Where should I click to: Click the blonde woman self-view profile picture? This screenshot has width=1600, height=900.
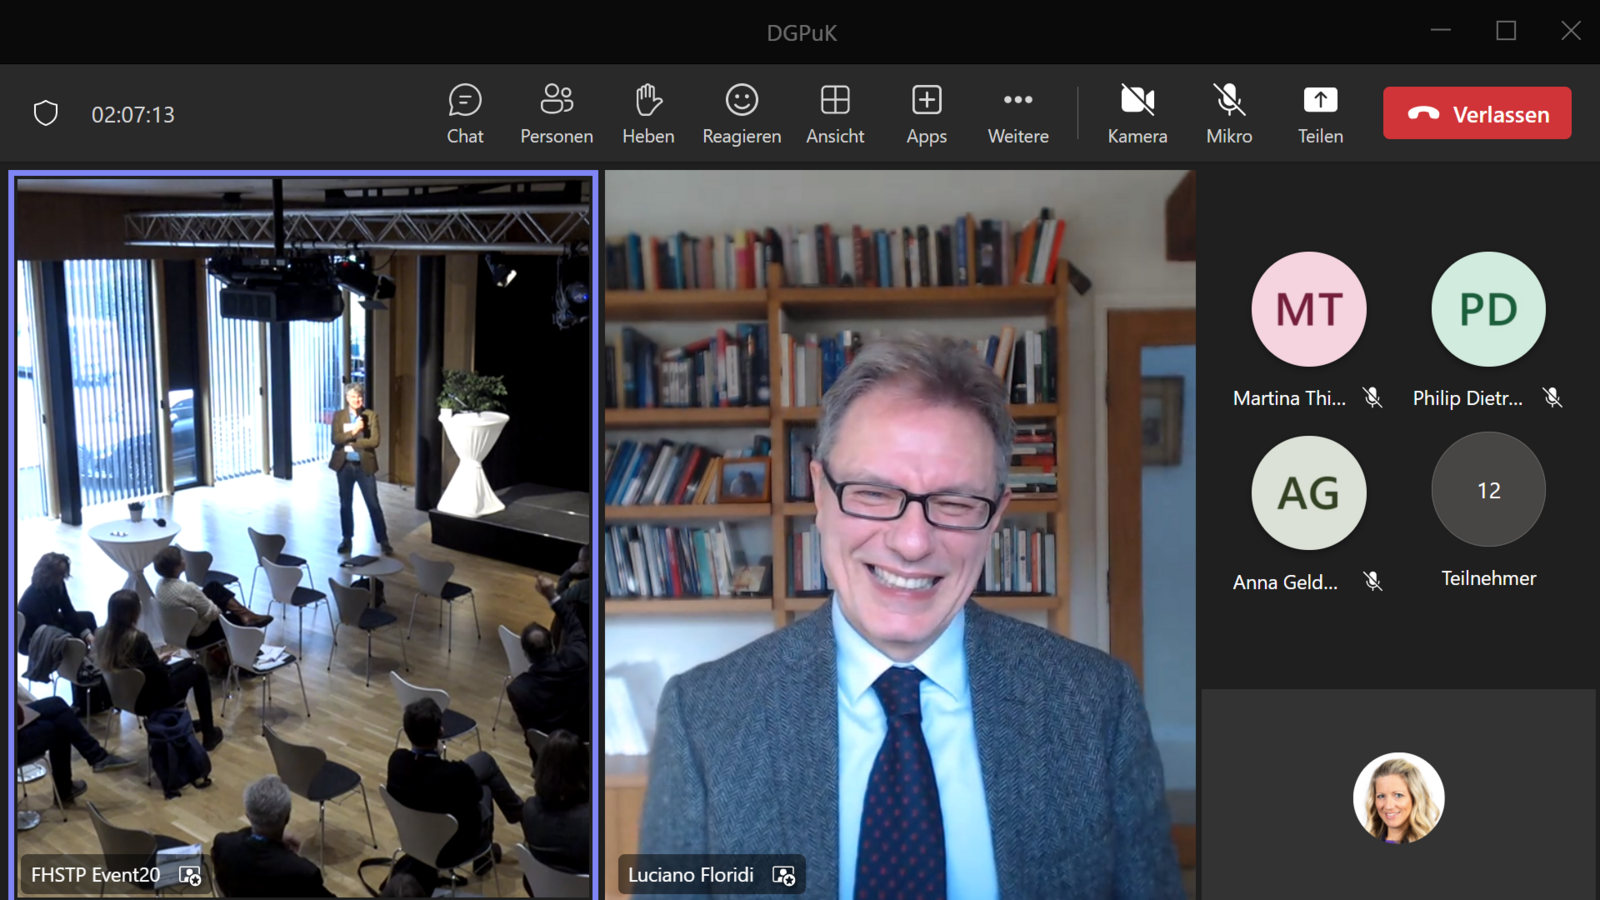[x=1398, y=798]
